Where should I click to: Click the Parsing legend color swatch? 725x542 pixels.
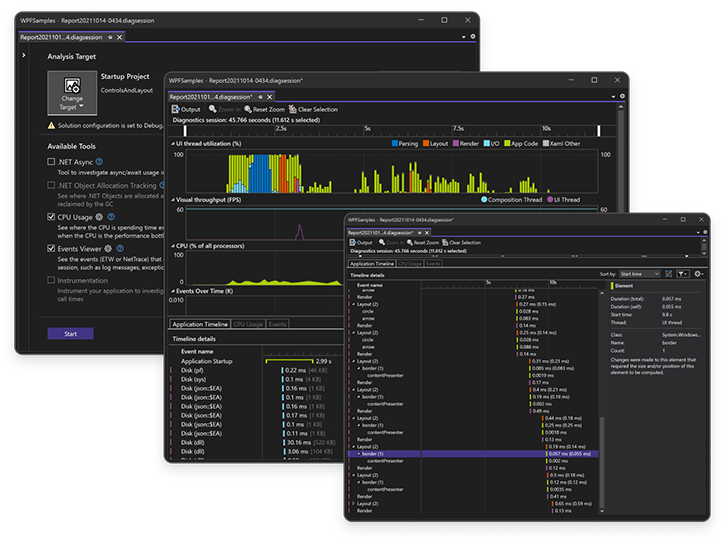[395, 143]
